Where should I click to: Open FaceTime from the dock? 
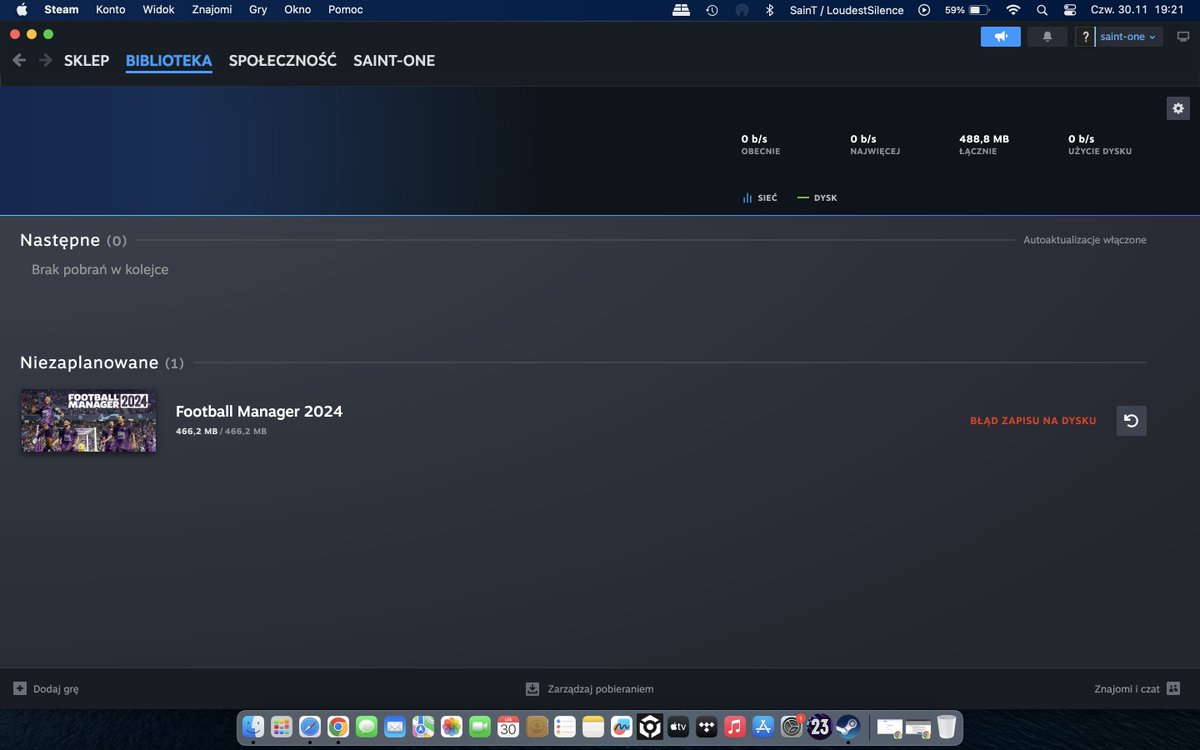coord(480,727)
